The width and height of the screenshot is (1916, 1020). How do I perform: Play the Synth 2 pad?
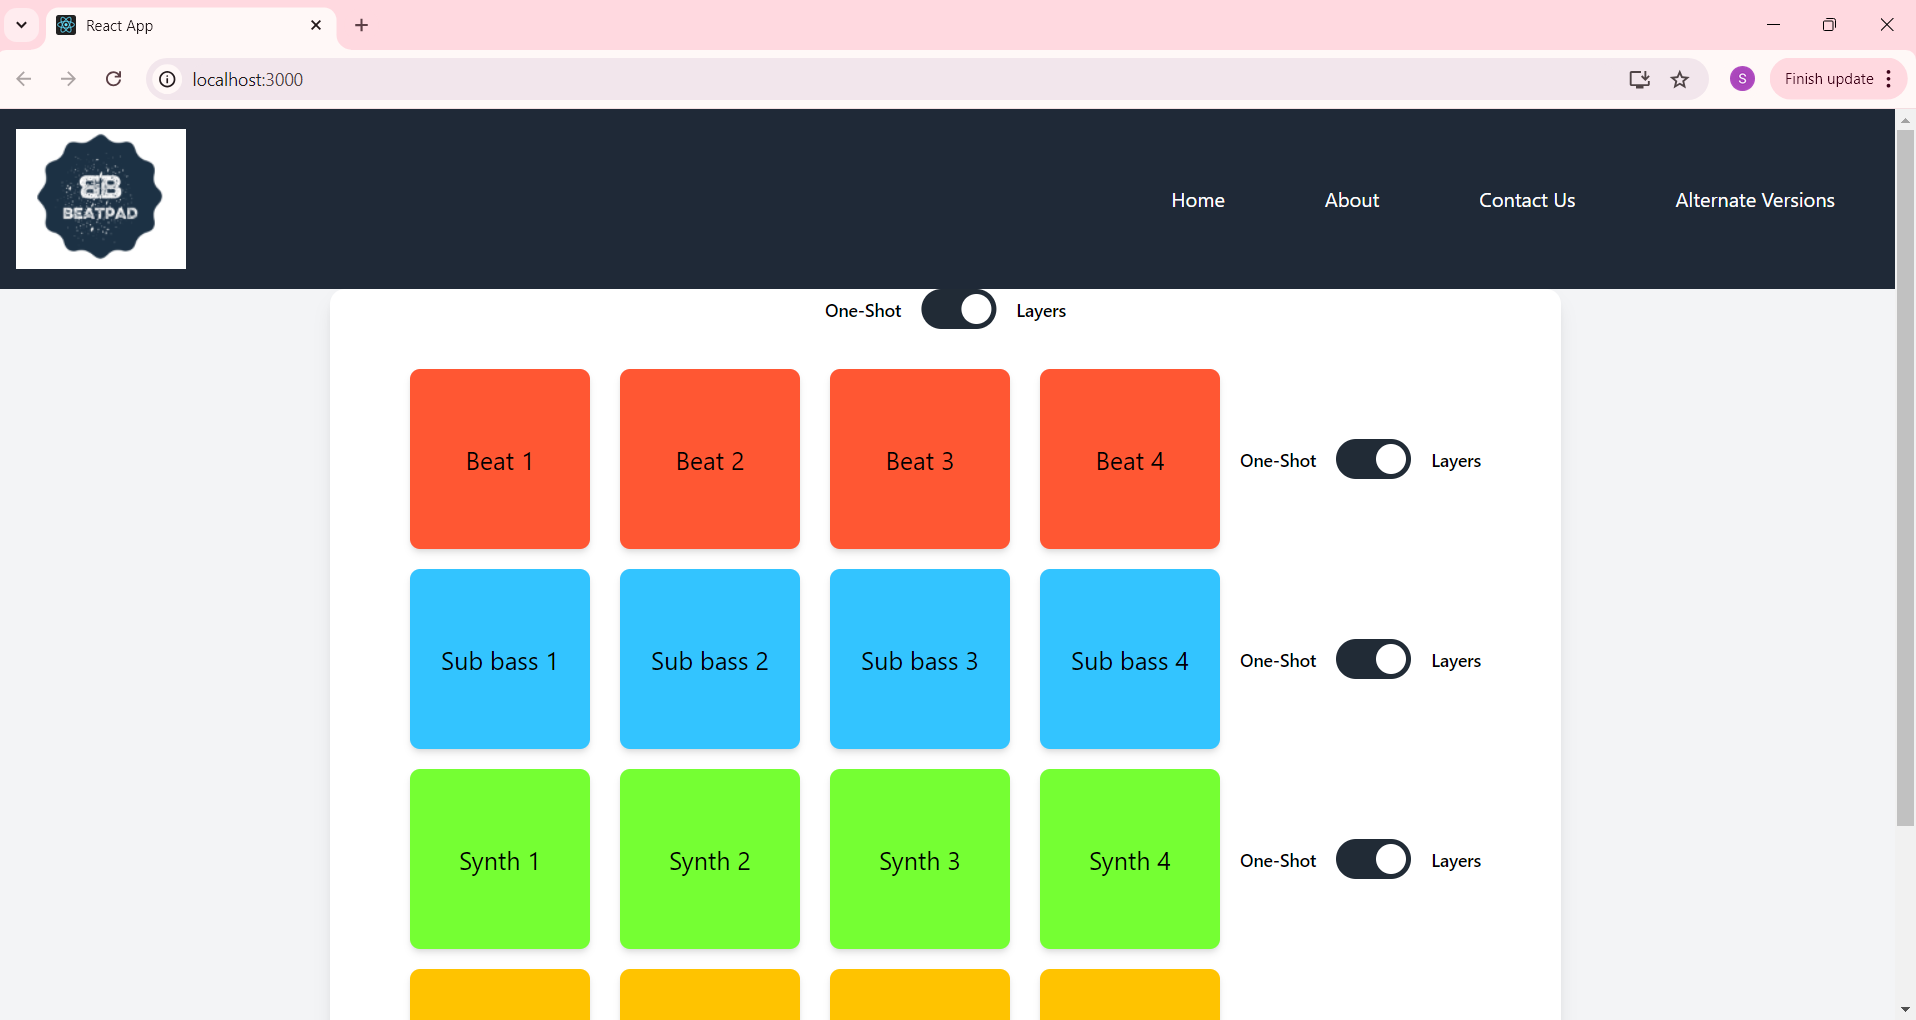tap(710, 859)
